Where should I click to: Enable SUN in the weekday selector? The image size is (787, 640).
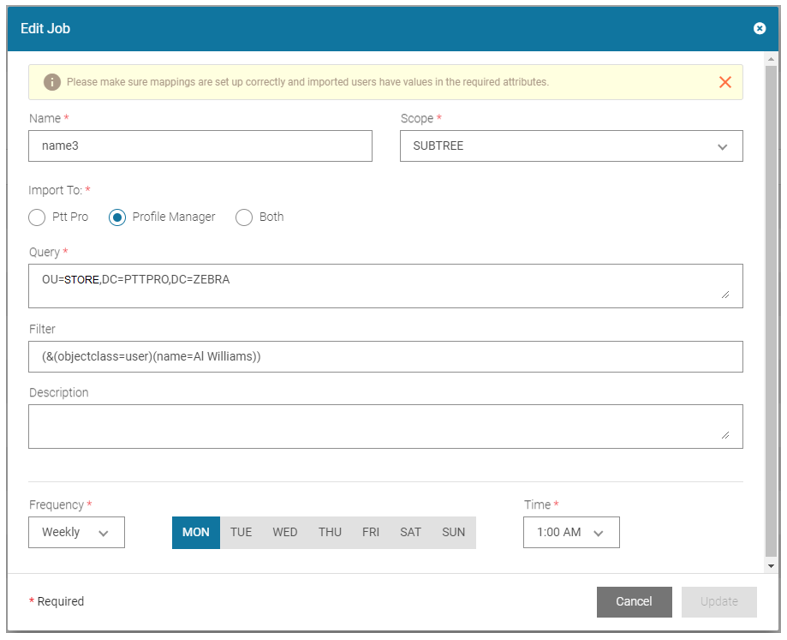[x=453, y=532]
